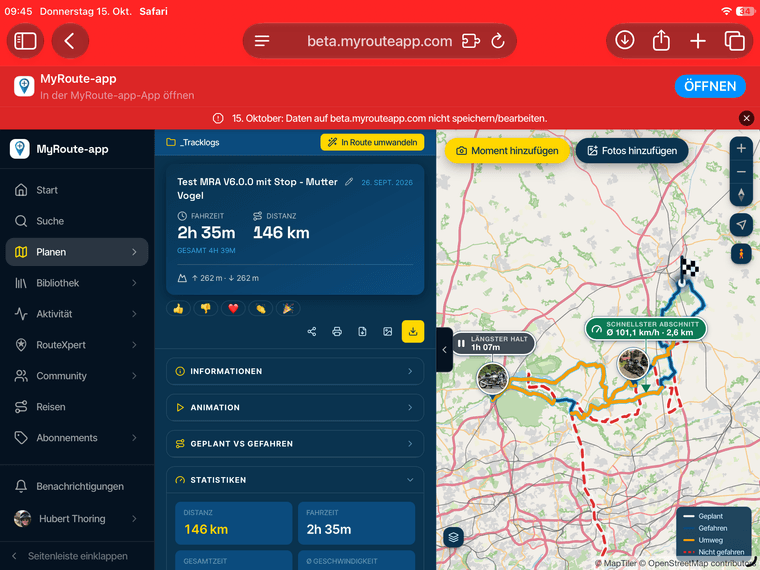Screen dimensions: 760x570
Task: Zoom in on the map
Action: (741, 148)
